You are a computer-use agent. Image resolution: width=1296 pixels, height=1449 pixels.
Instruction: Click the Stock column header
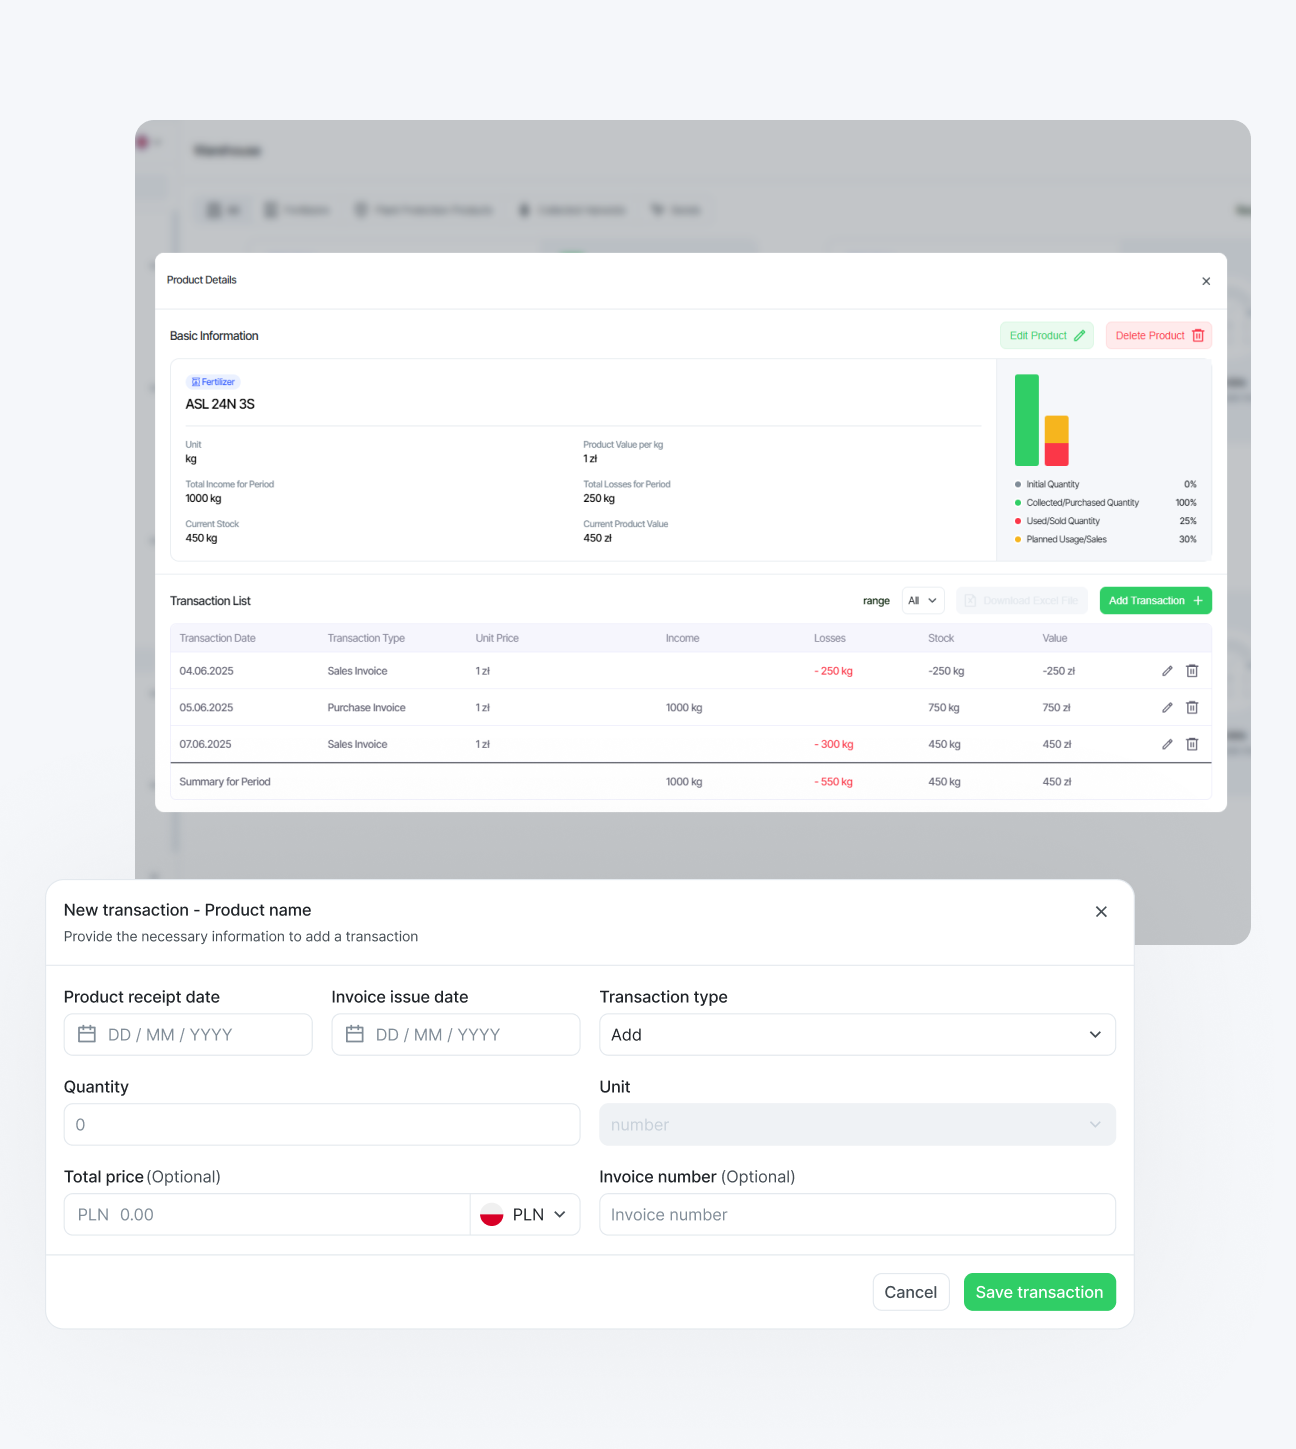(x=941, y=638)
